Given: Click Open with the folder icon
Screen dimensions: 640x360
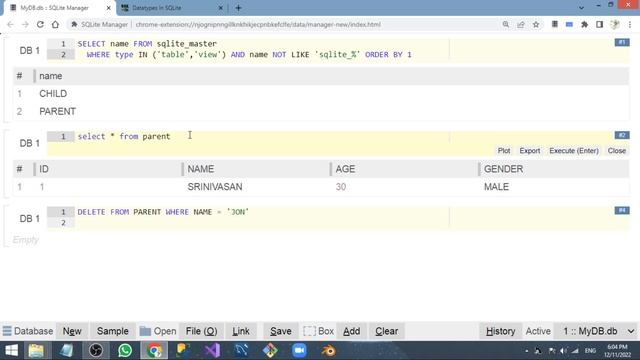Looking at the screenshot, I should [x=158, y=331].
